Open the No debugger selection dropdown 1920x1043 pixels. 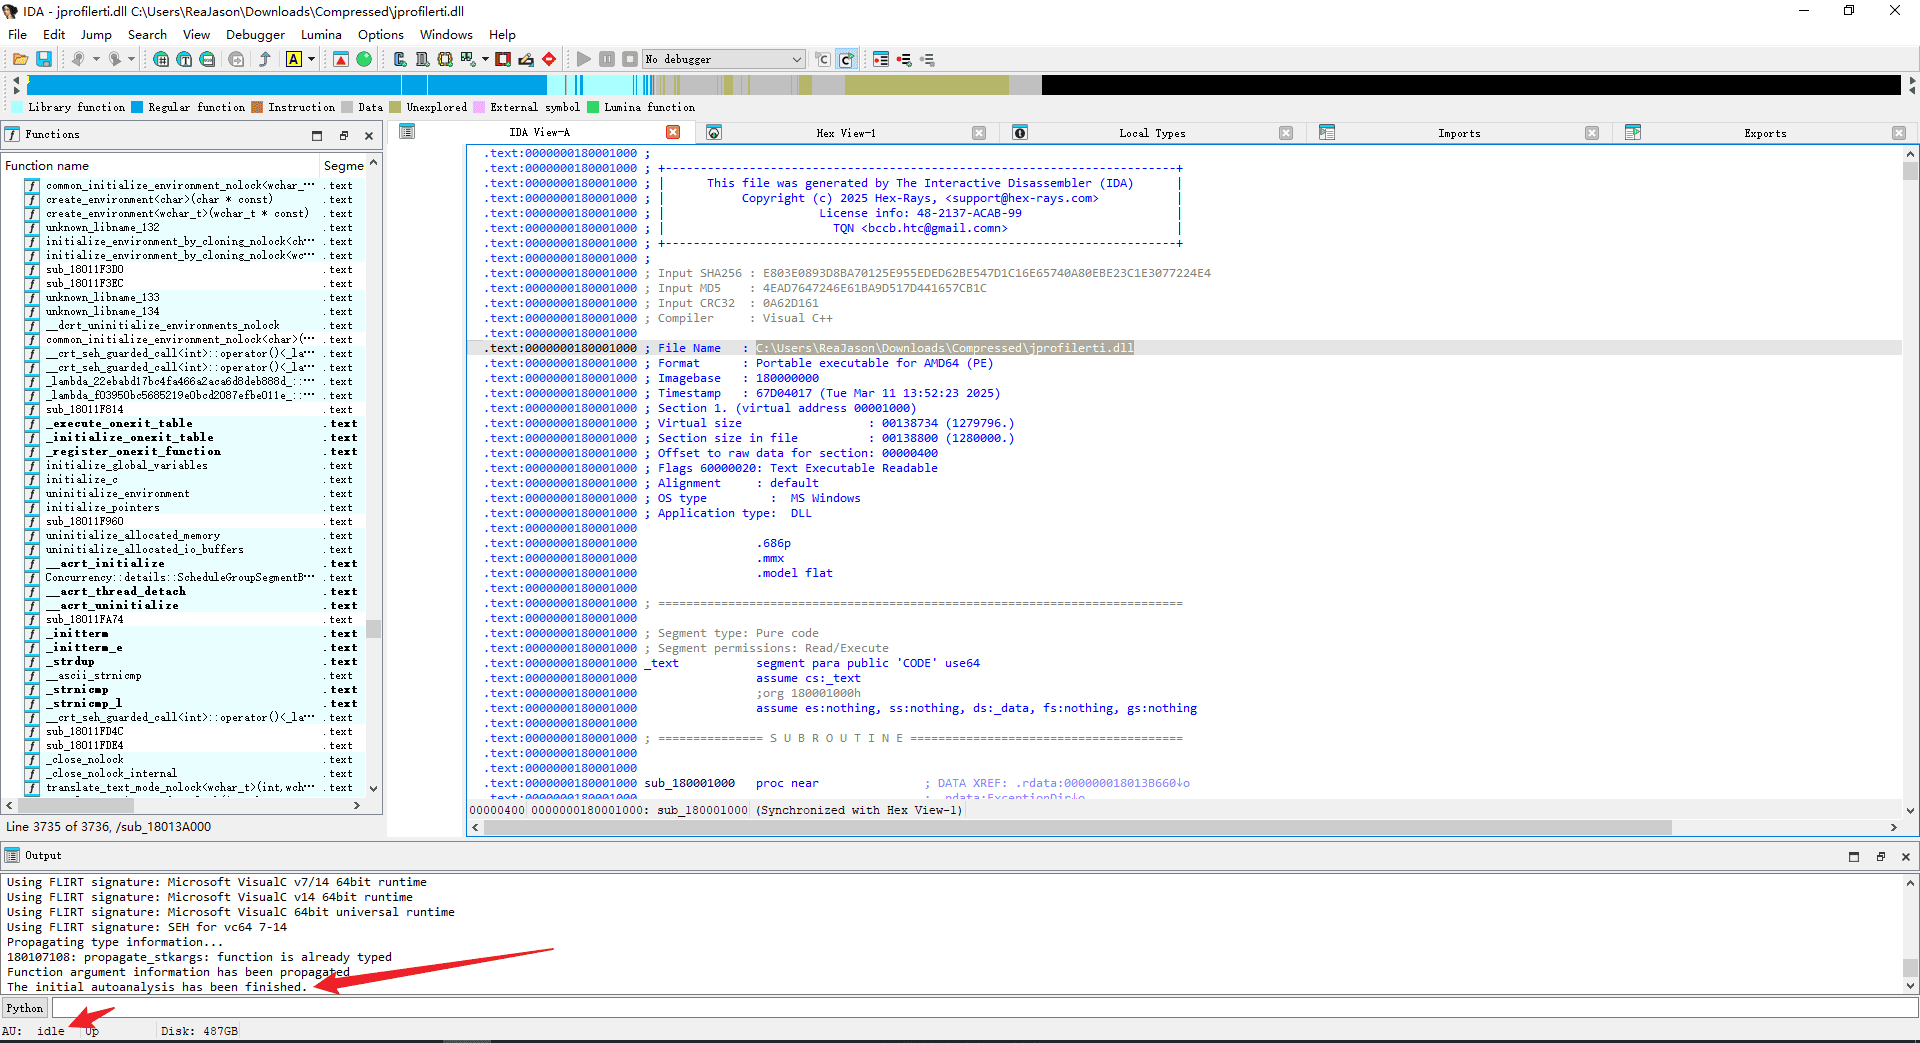click(724, 59)
